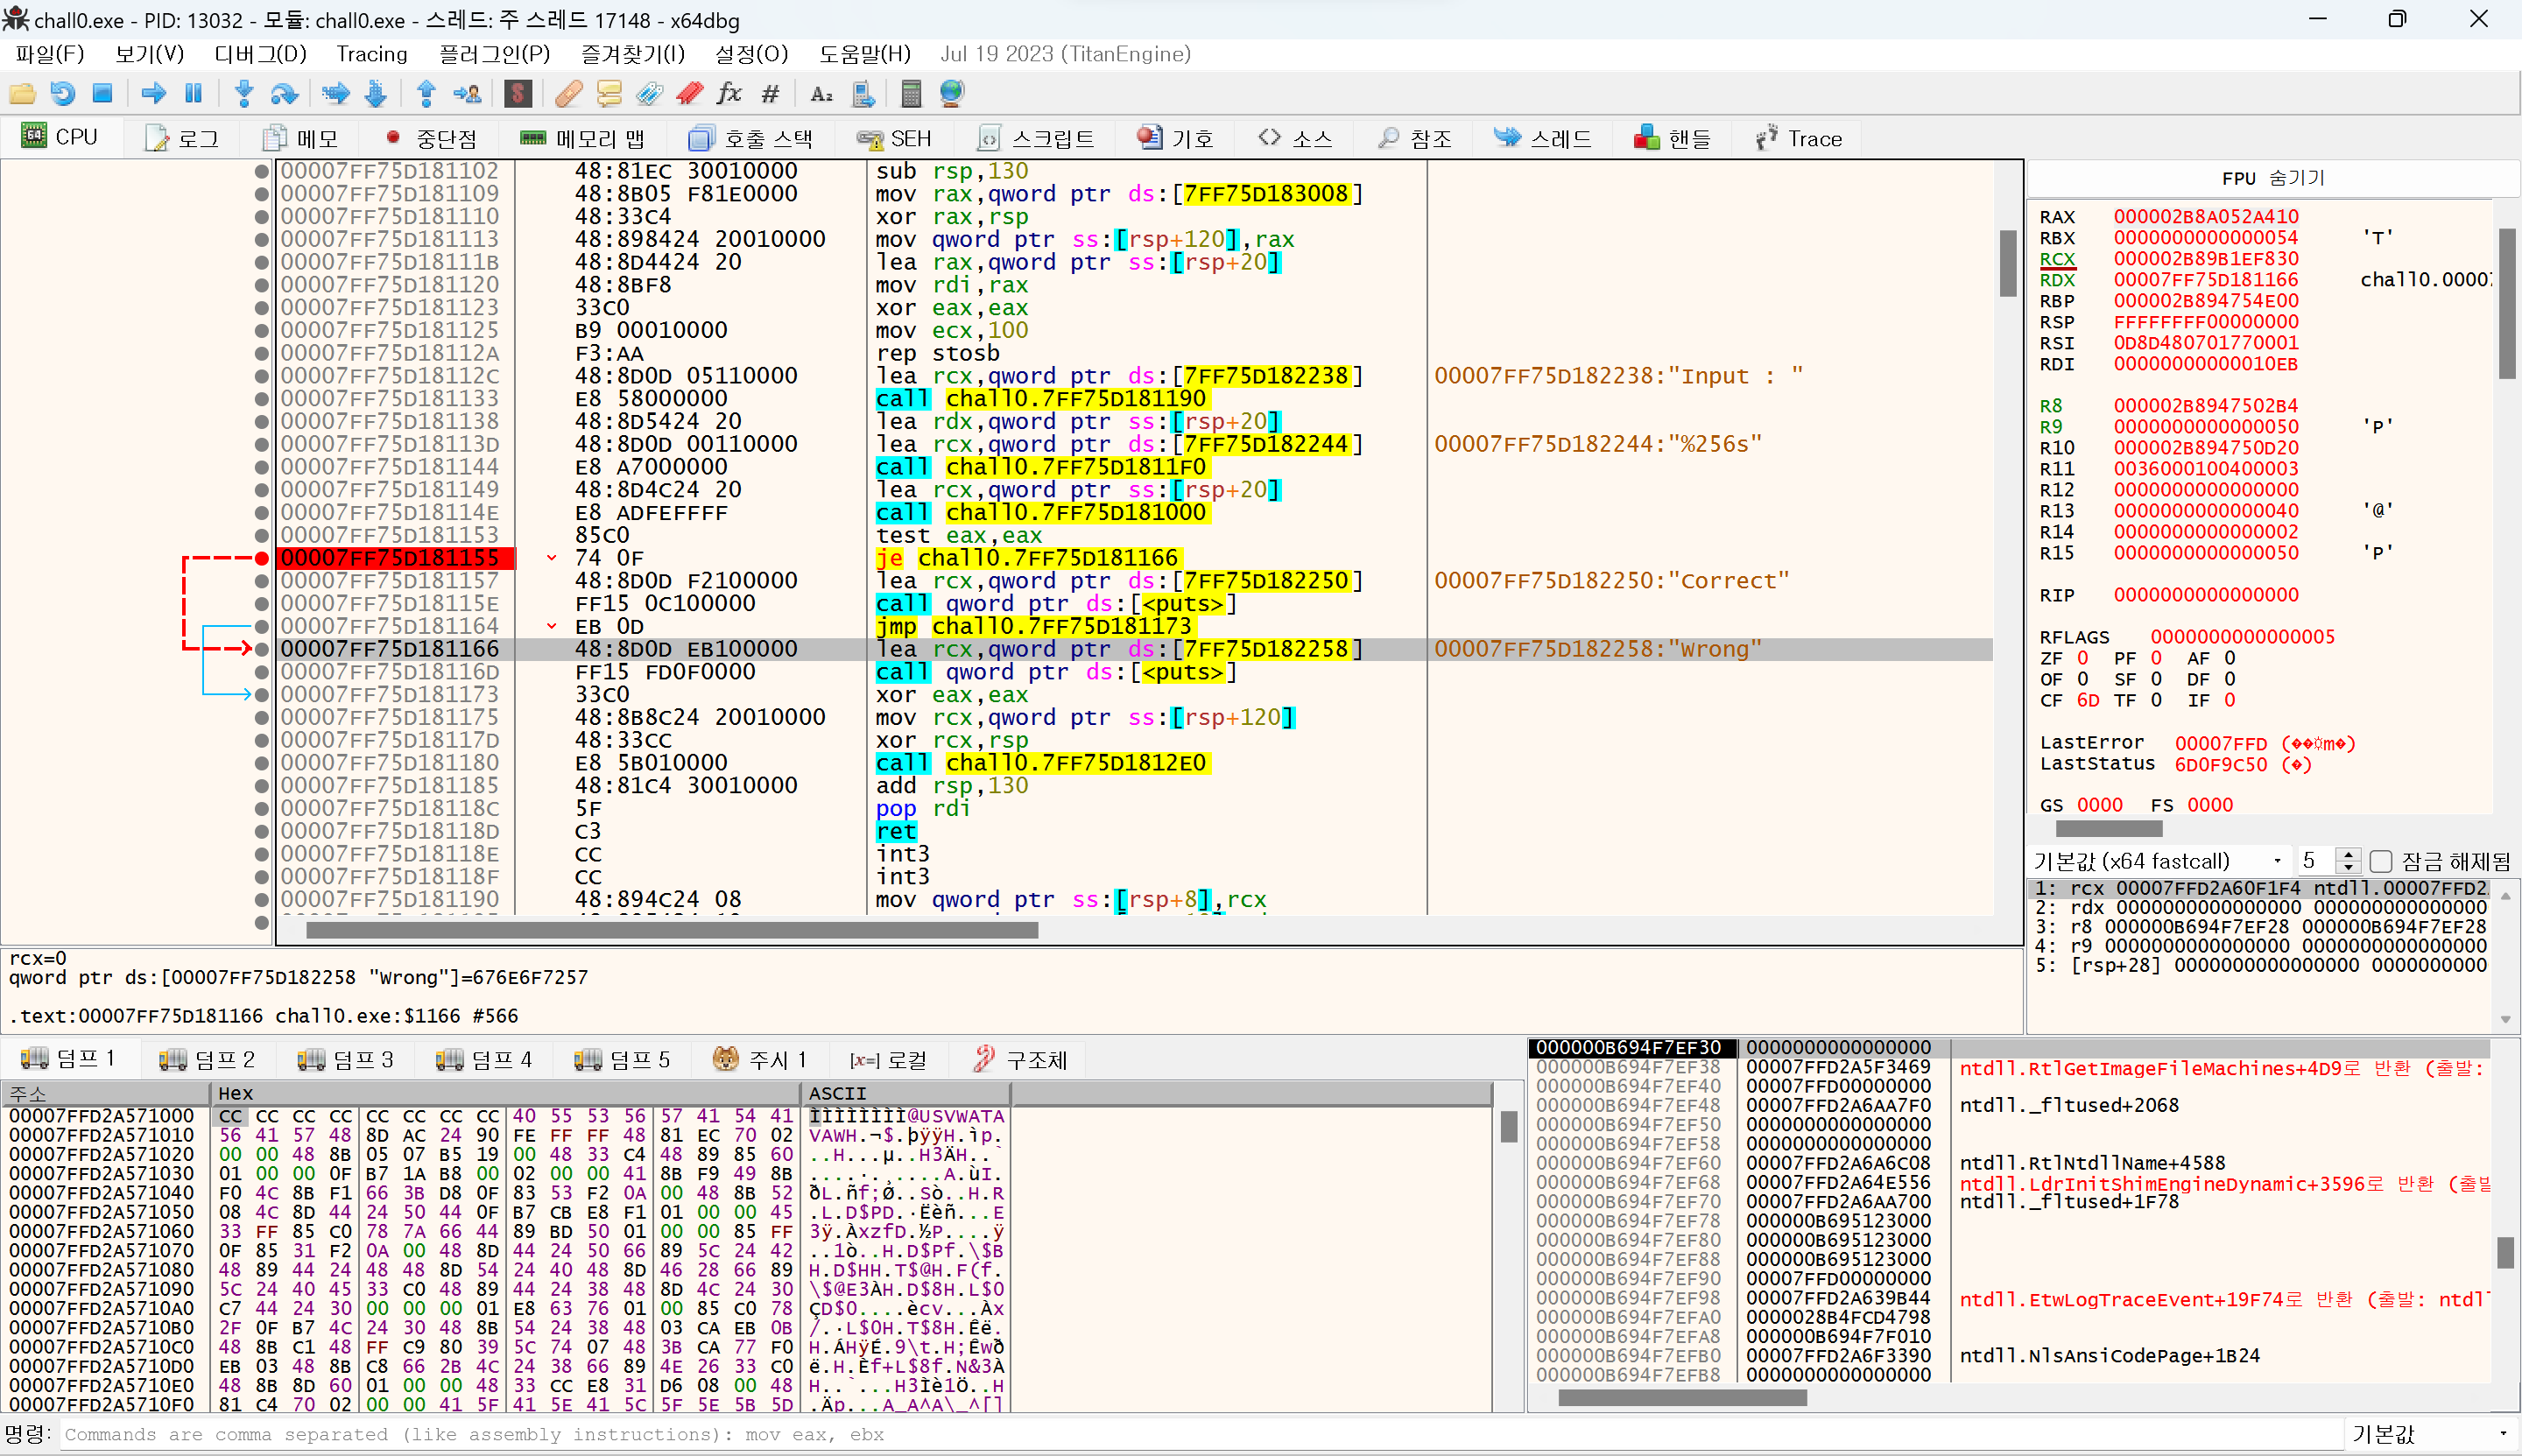Switch to the 메모리 맵 tab
The width and height of the screenshot is (2522, 1456).
coord(584,138)
